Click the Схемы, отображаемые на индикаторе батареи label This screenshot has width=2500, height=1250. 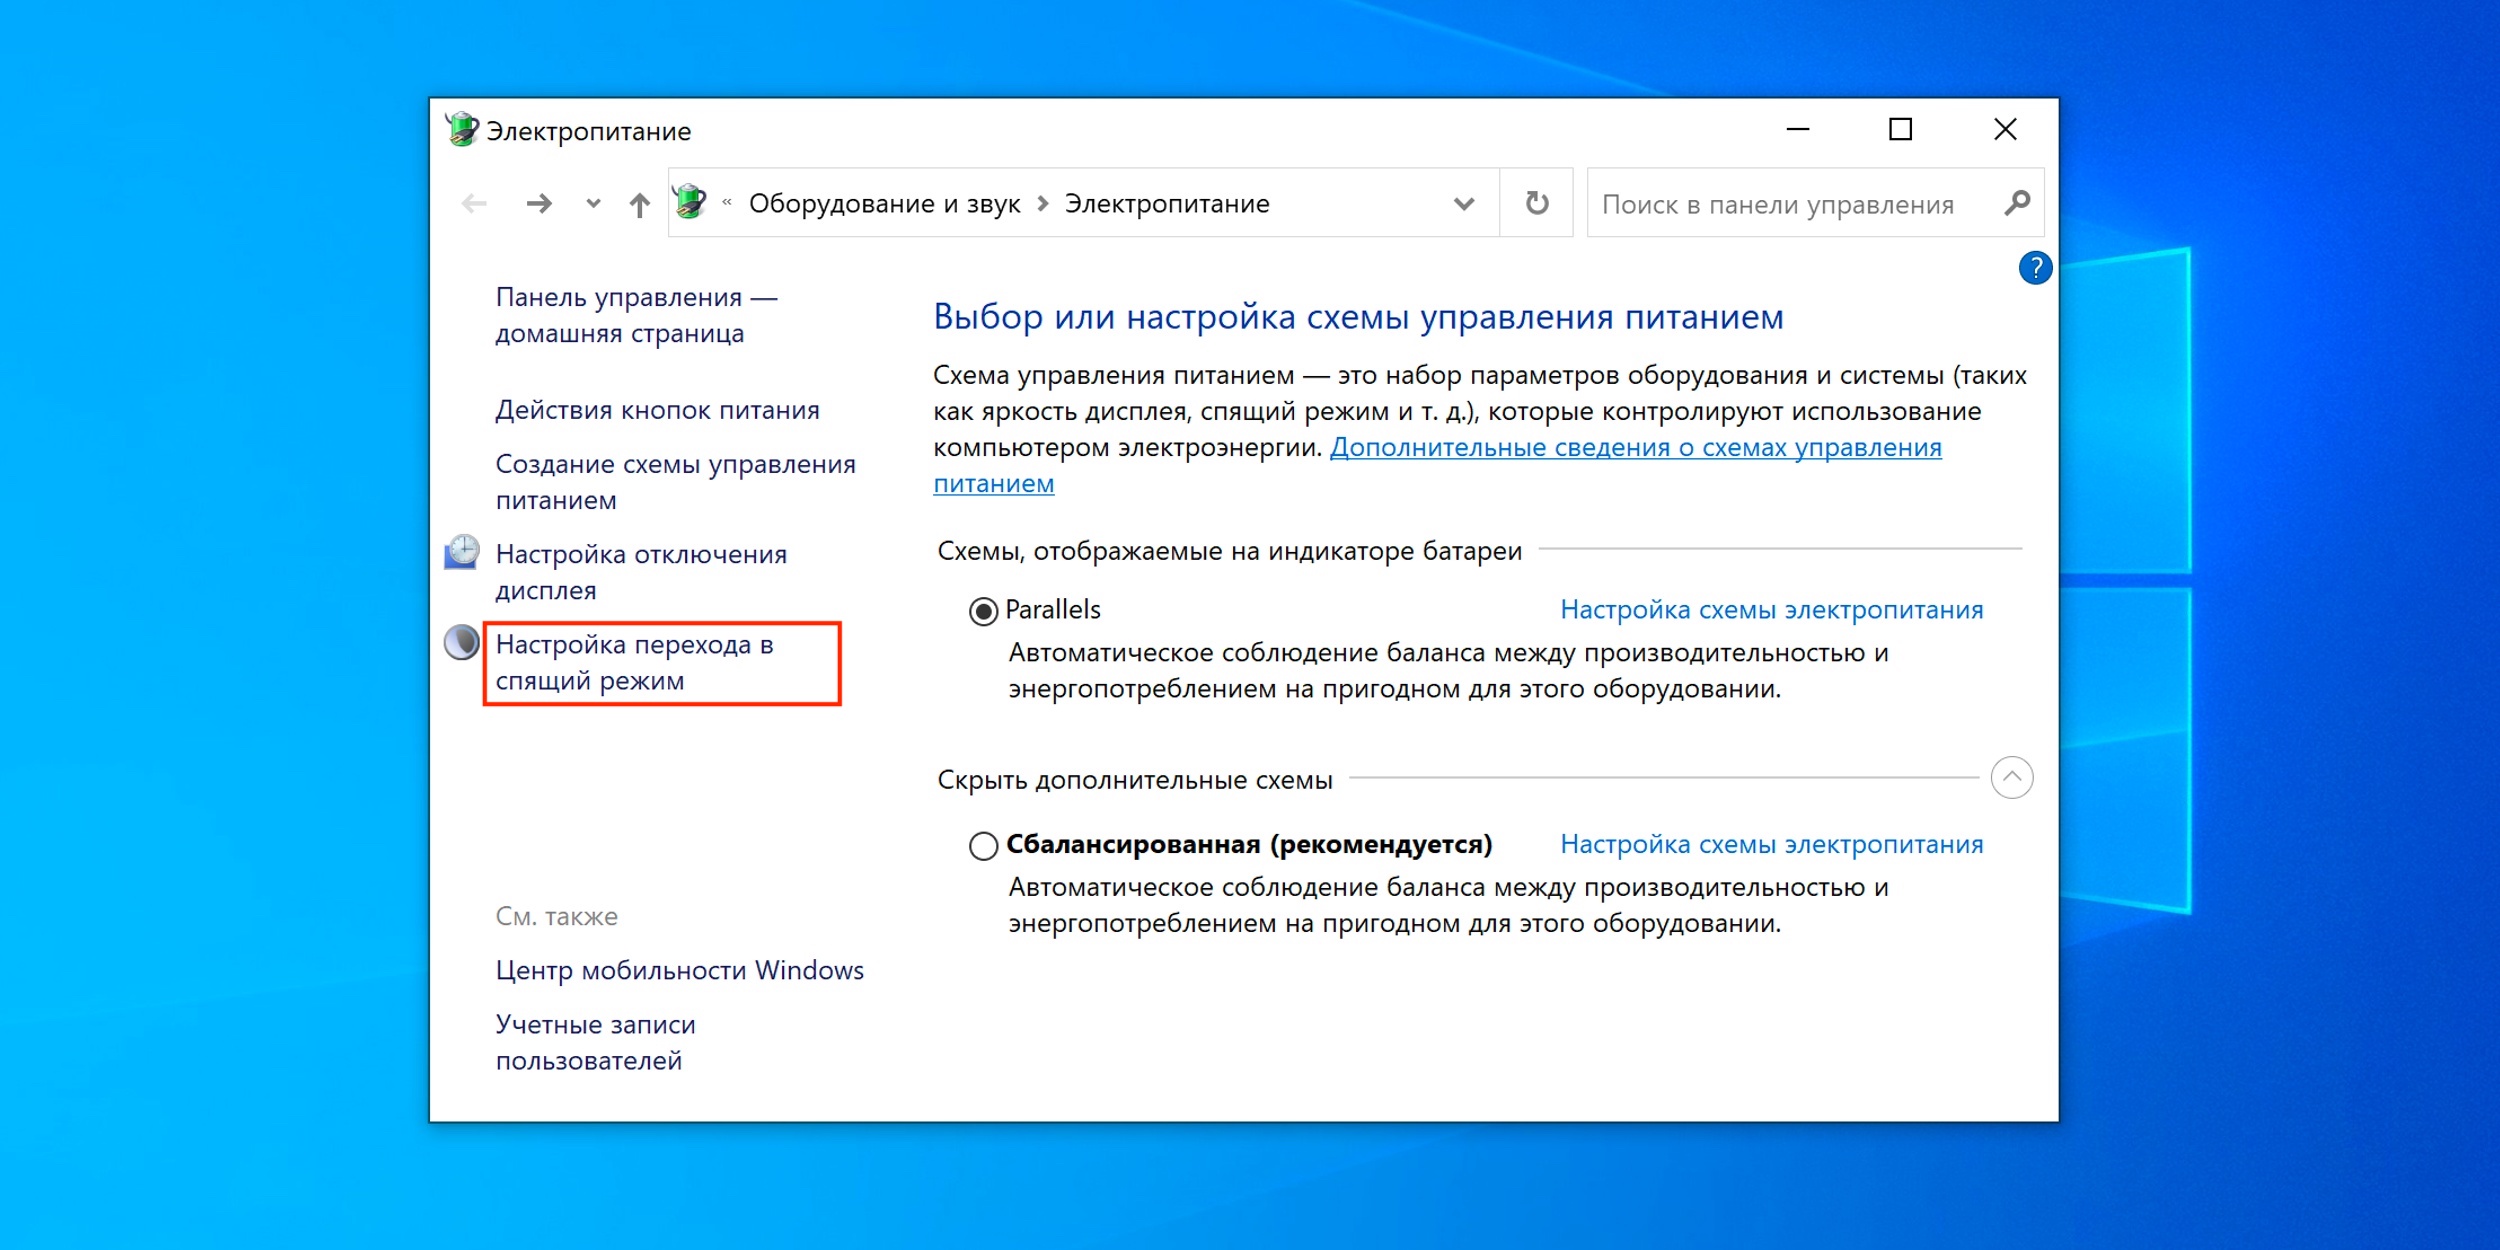[1229, 551]
